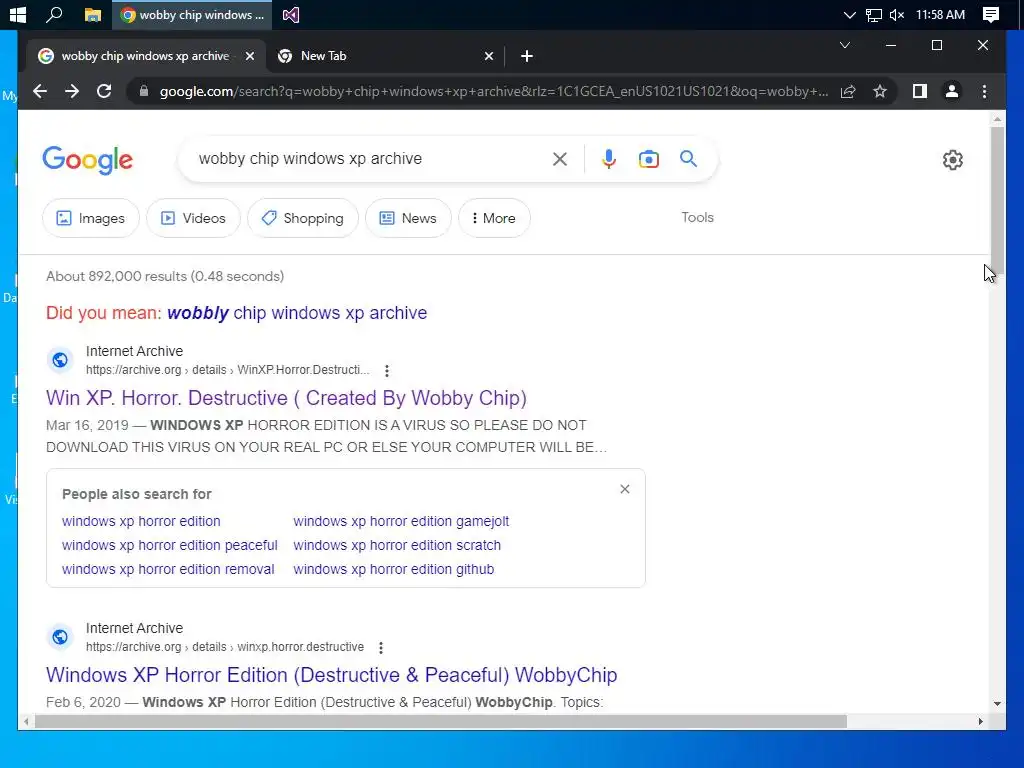Focus the Chrome address bar URL
This screenshot has width=1024, height=768.
pyautogui.click(x=494, y=91)
